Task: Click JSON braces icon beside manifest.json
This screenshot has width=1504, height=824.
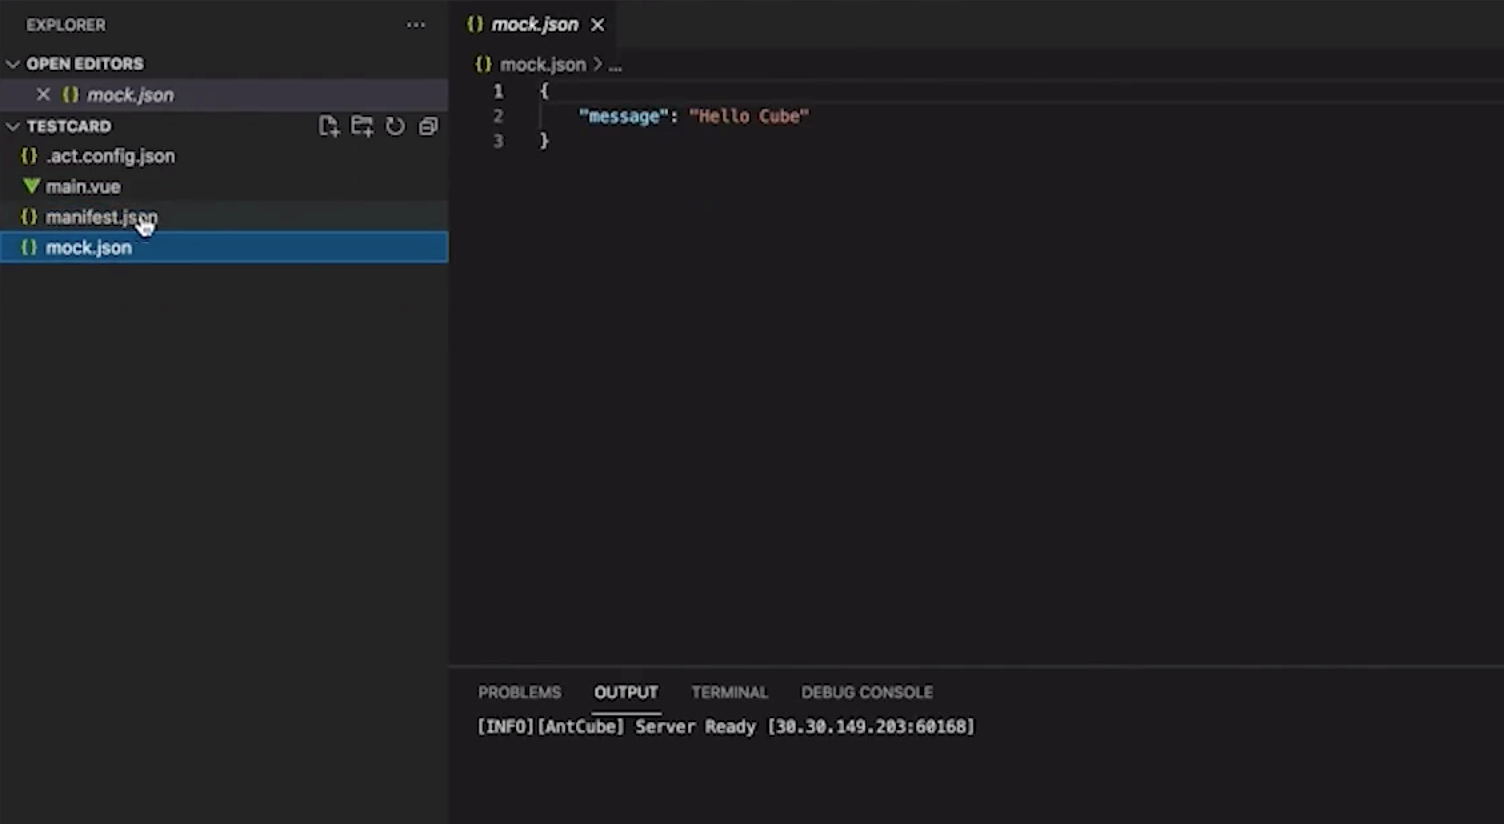Action: [x=29, y=217]
